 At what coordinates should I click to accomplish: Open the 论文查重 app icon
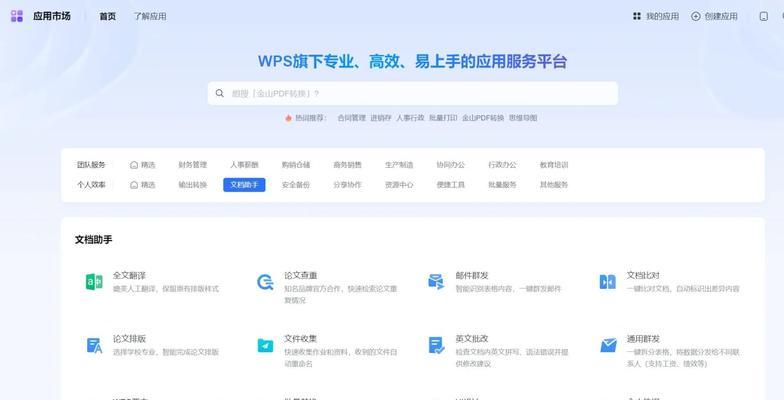pyautogui.click(x=265, y=282)
